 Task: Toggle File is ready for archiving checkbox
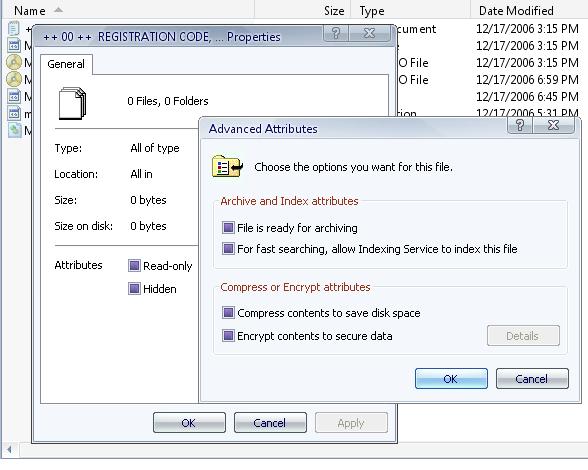228,227
